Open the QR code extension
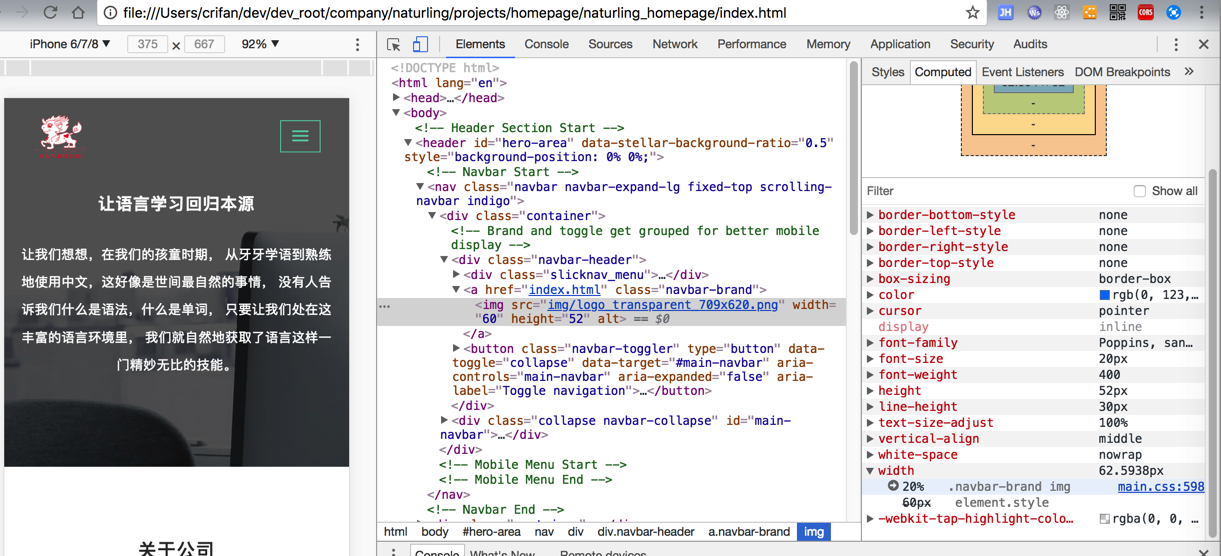1221x556 pixels. pyautogui.click(x=1117, y=13)
